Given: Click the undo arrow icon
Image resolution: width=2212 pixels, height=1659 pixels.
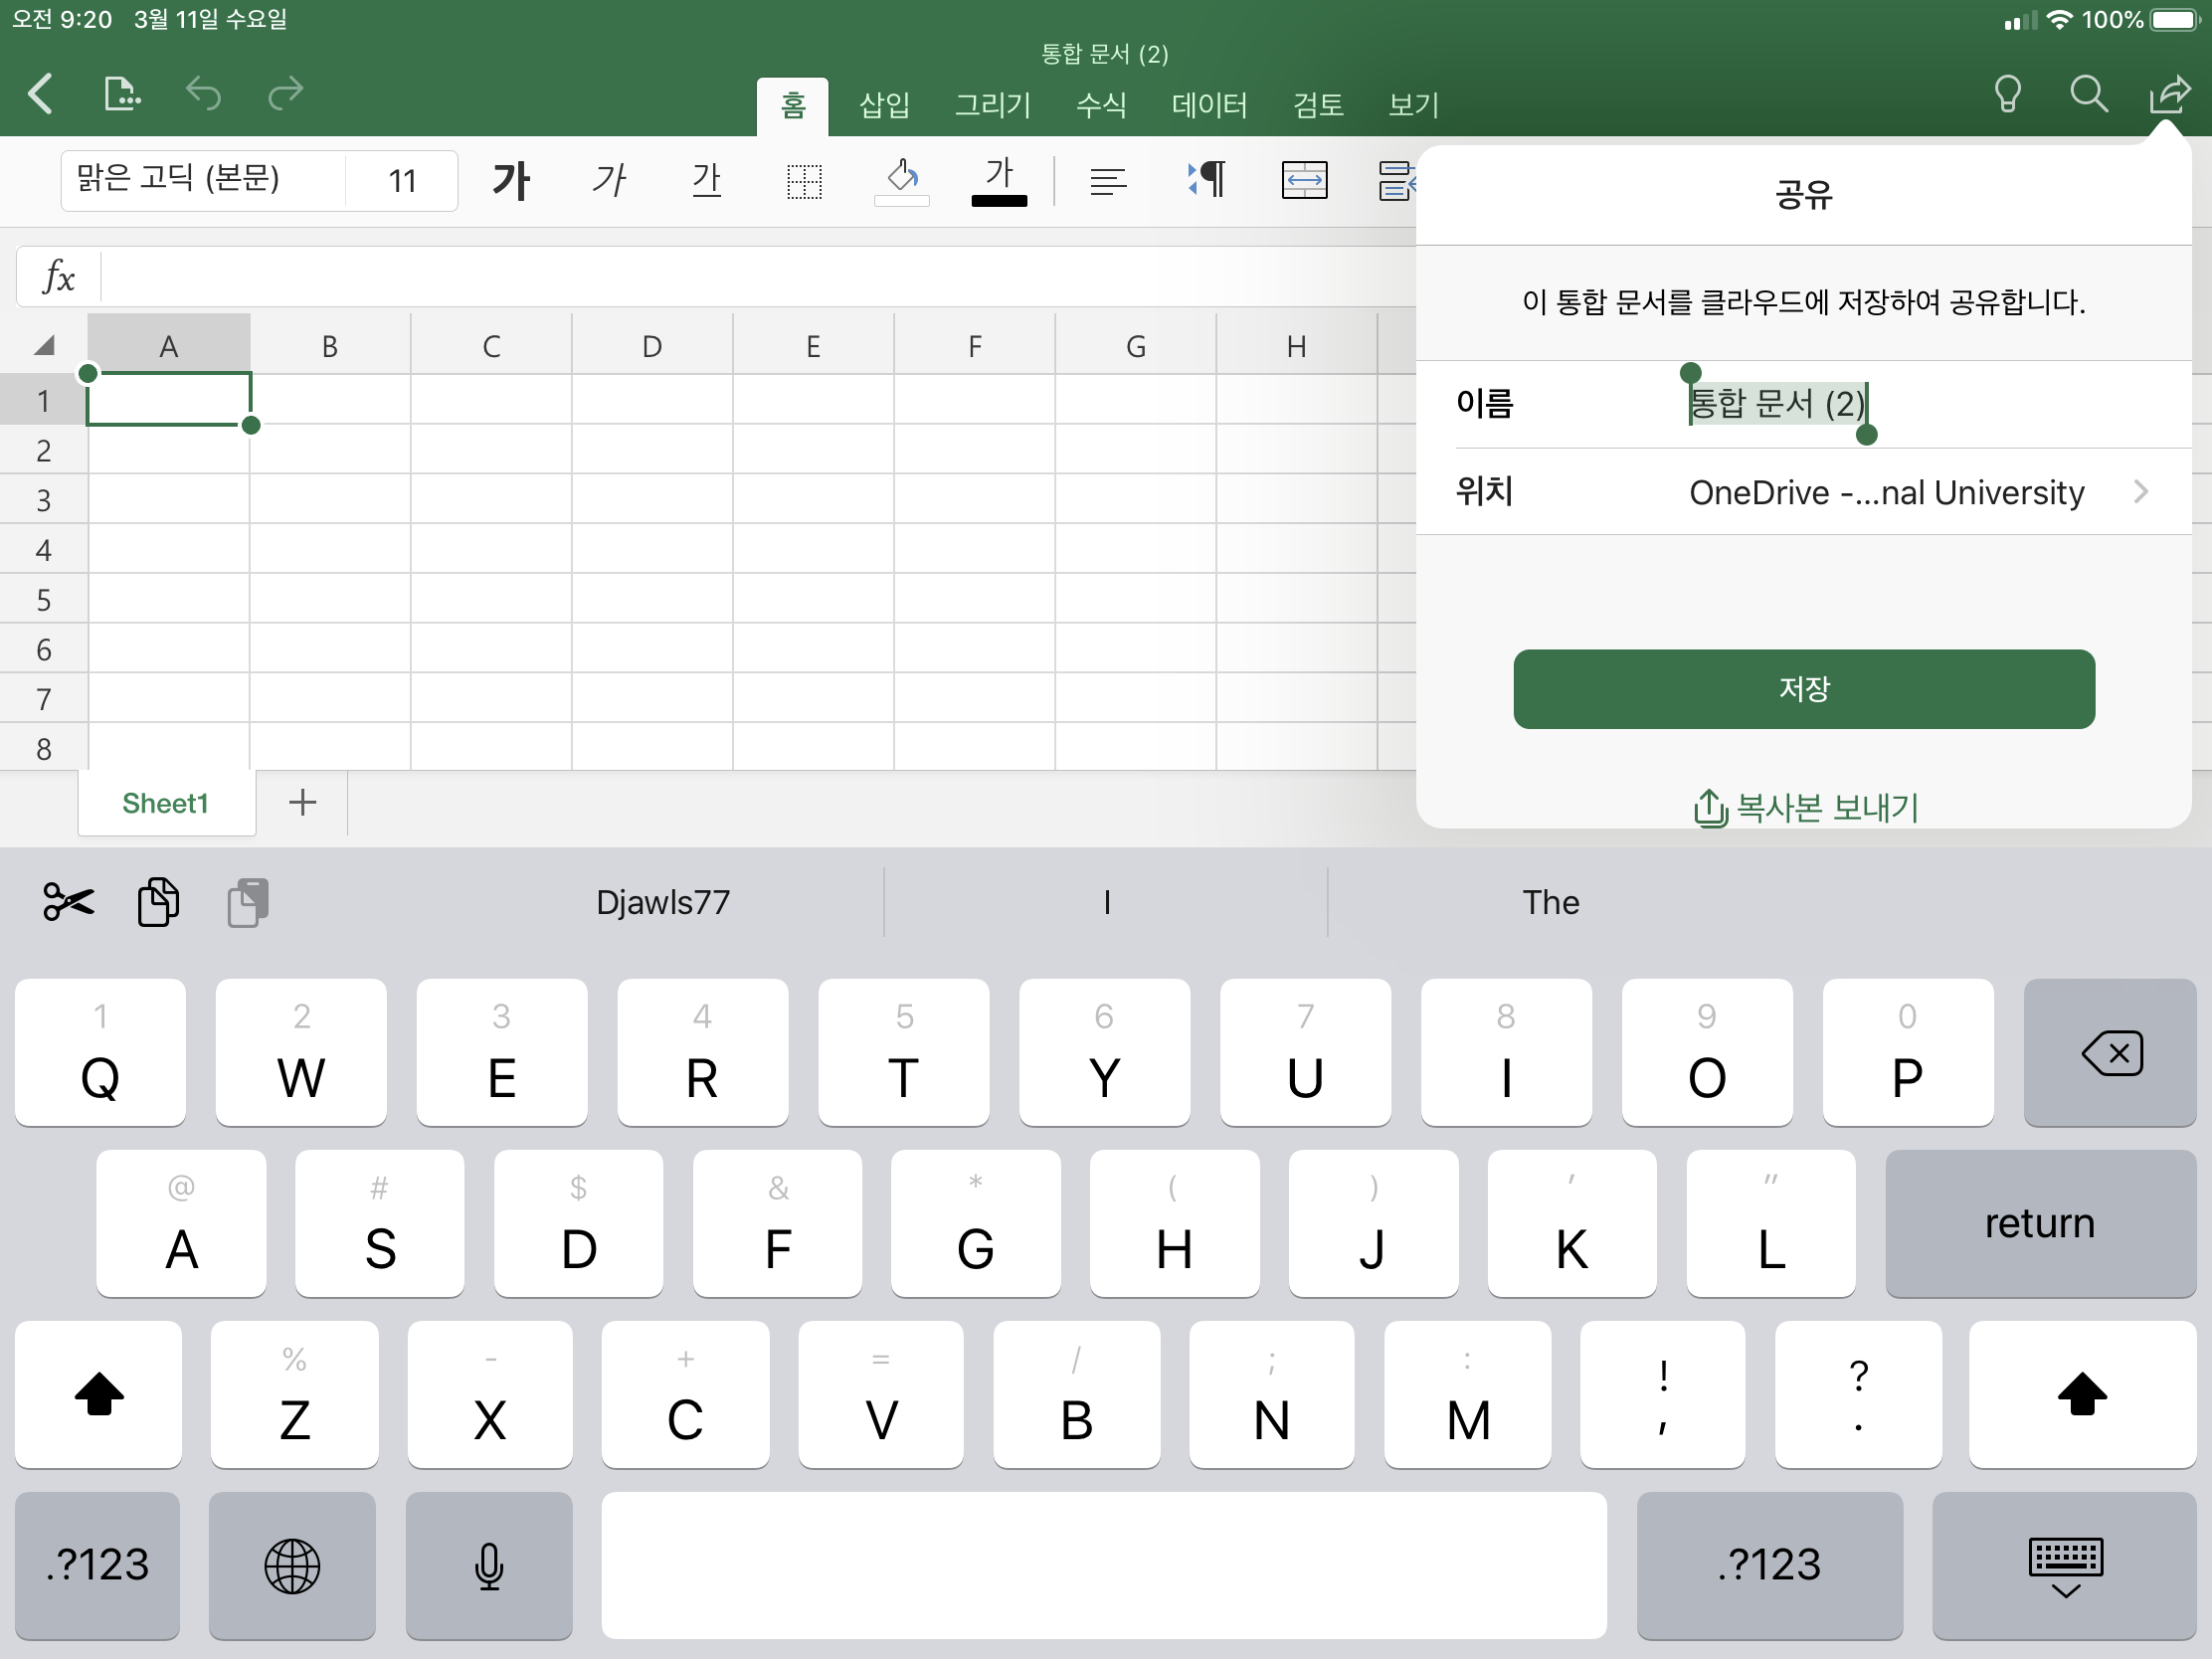Looking at the screenshot, I should [x=203, y=94].
